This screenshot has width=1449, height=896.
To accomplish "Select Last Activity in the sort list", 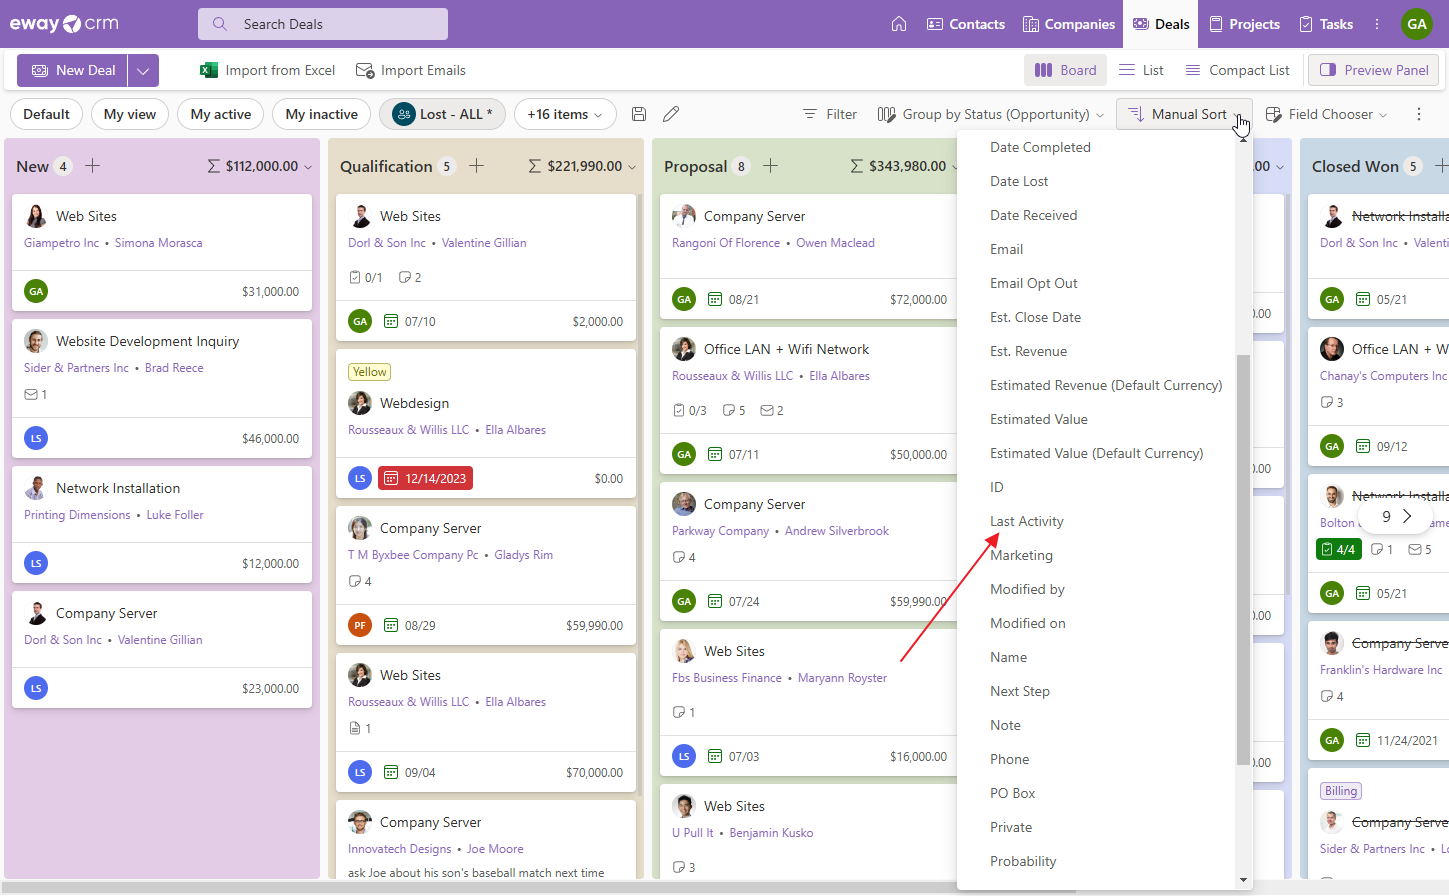I will (1027, 521).
